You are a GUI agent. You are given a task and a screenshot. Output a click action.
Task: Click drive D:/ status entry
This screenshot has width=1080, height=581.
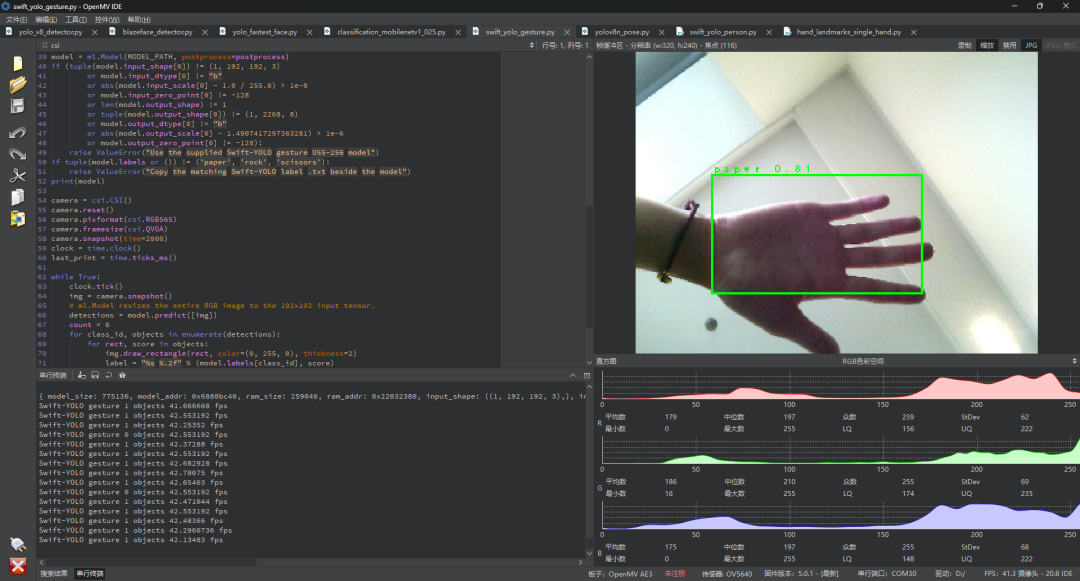pos(950,573)
